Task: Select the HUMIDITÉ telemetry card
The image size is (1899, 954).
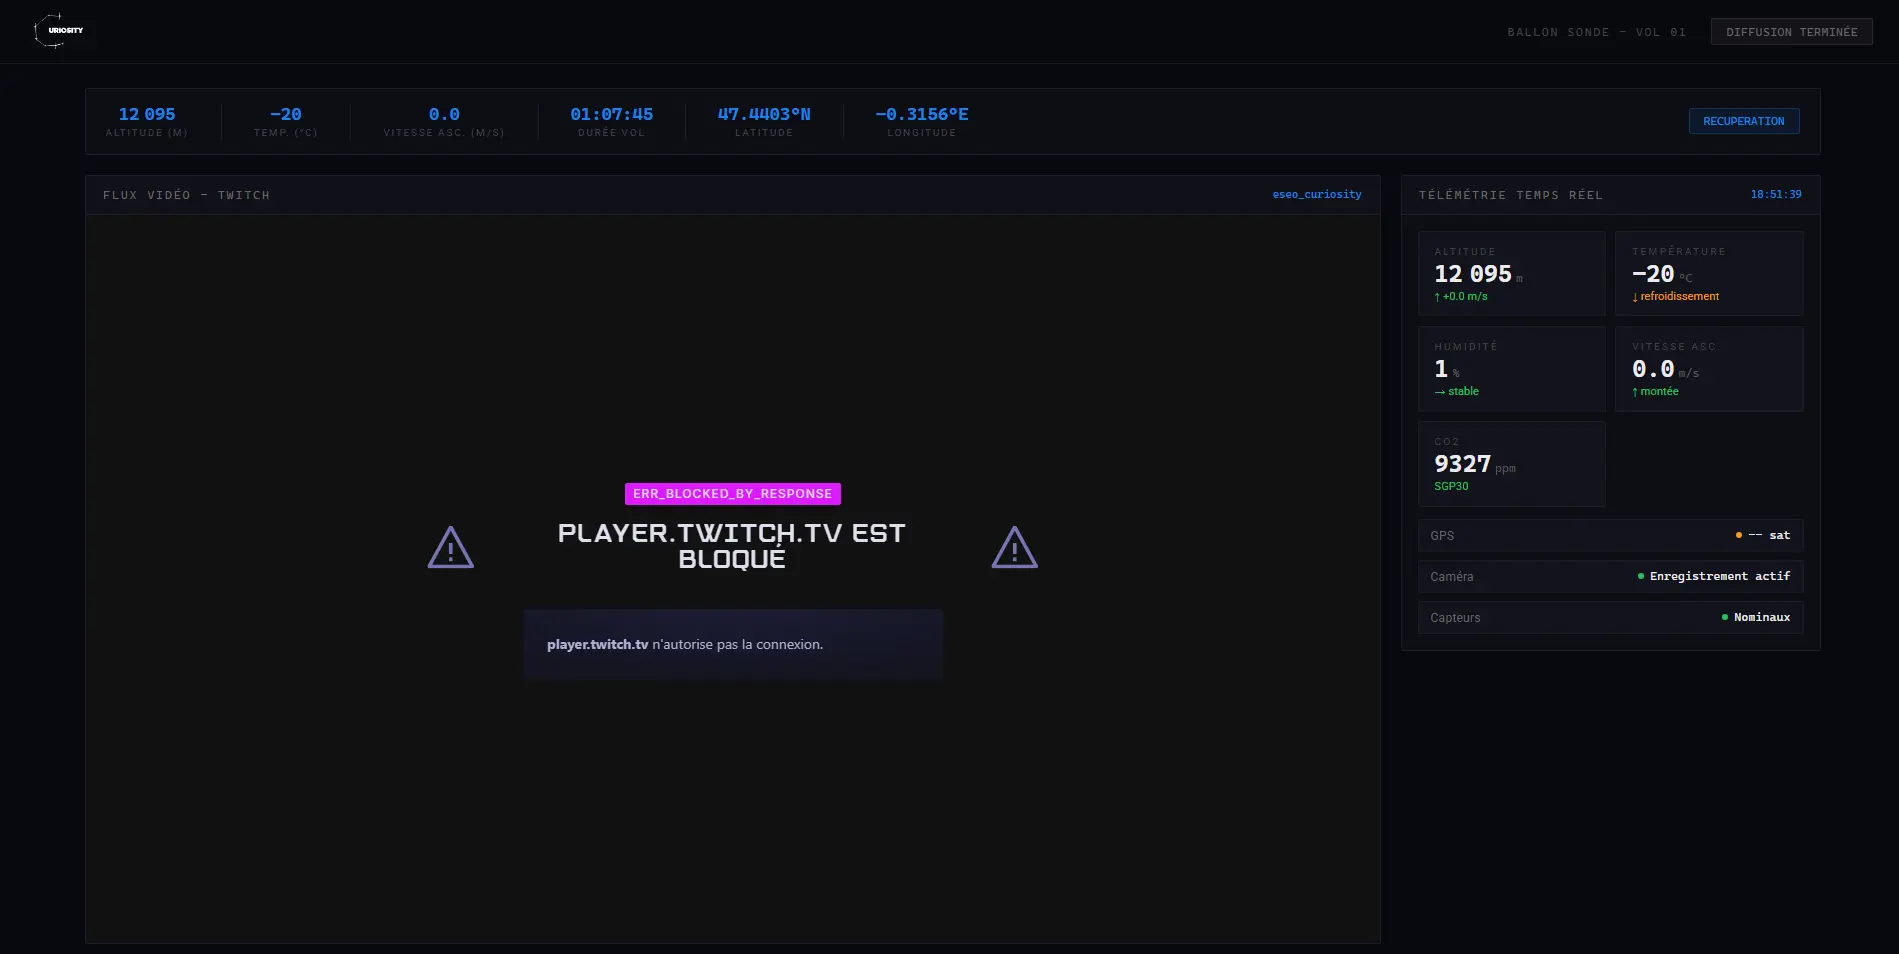Action: coord(1512,369)
